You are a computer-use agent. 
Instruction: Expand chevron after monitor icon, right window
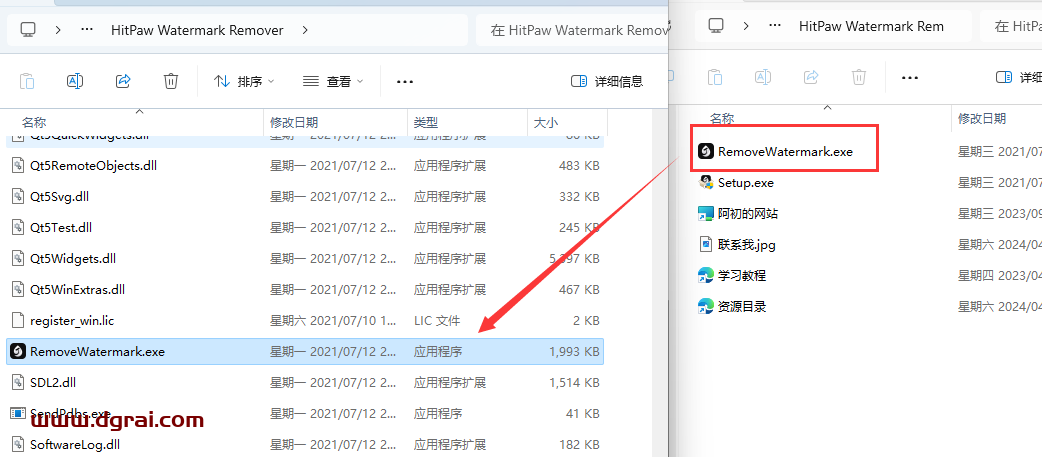click(x=746, y=26)
